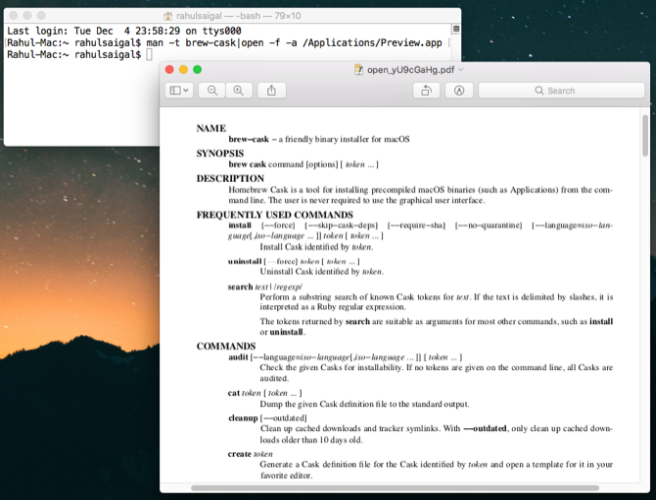Click the Rotate button in toolbar
The height and width of the screenshot is (500, 656).
pyautogui.click(x=426, y=90)
